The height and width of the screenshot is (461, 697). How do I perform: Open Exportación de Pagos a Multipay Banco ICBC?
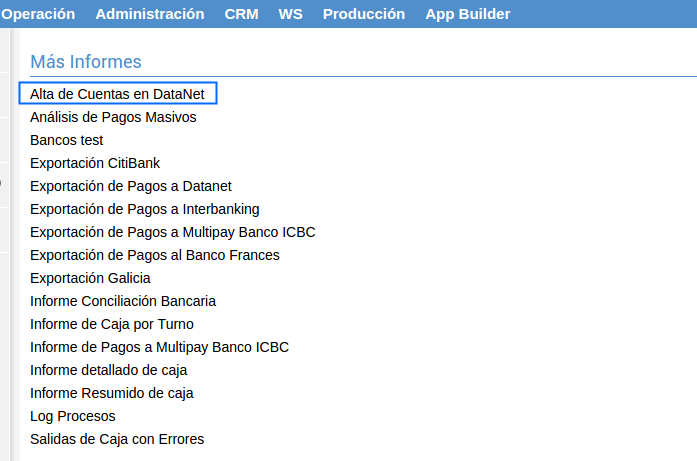click(x=173, y=232)
